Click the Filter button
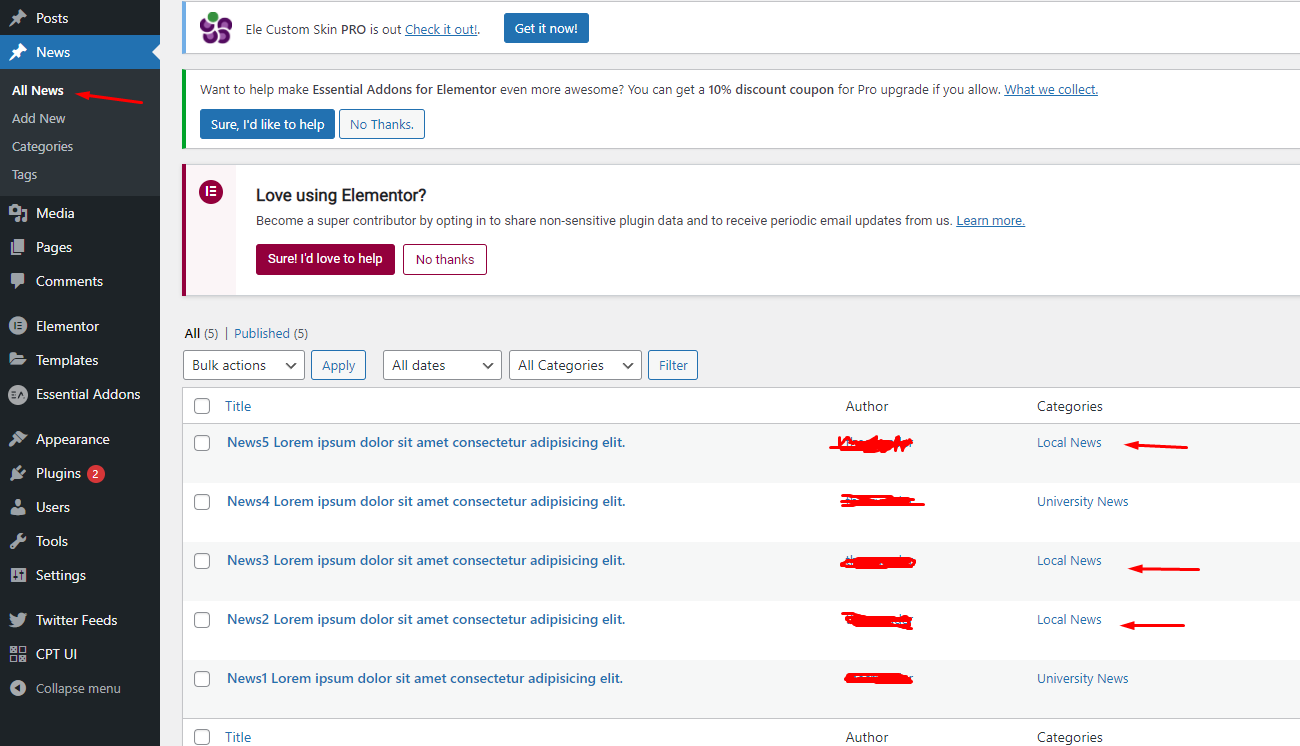The height and width of the screenshot is (746, 1300). tap(673, 365)
